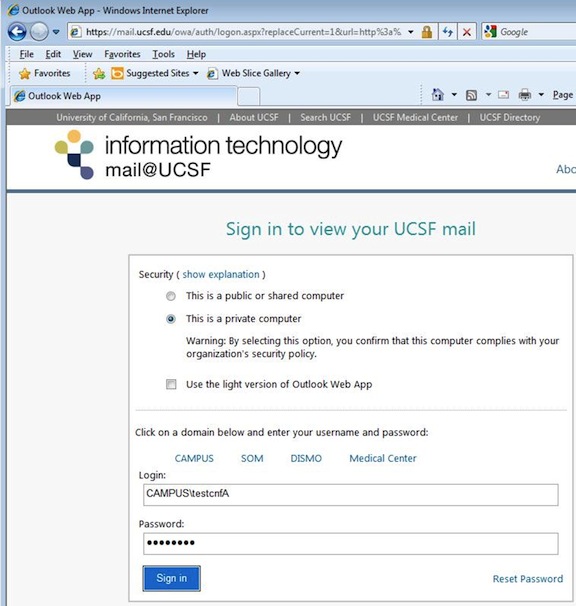Open the address bar history dropdown arrow
This screenshot has width=576, height=606.
click(x=411, y=32)
